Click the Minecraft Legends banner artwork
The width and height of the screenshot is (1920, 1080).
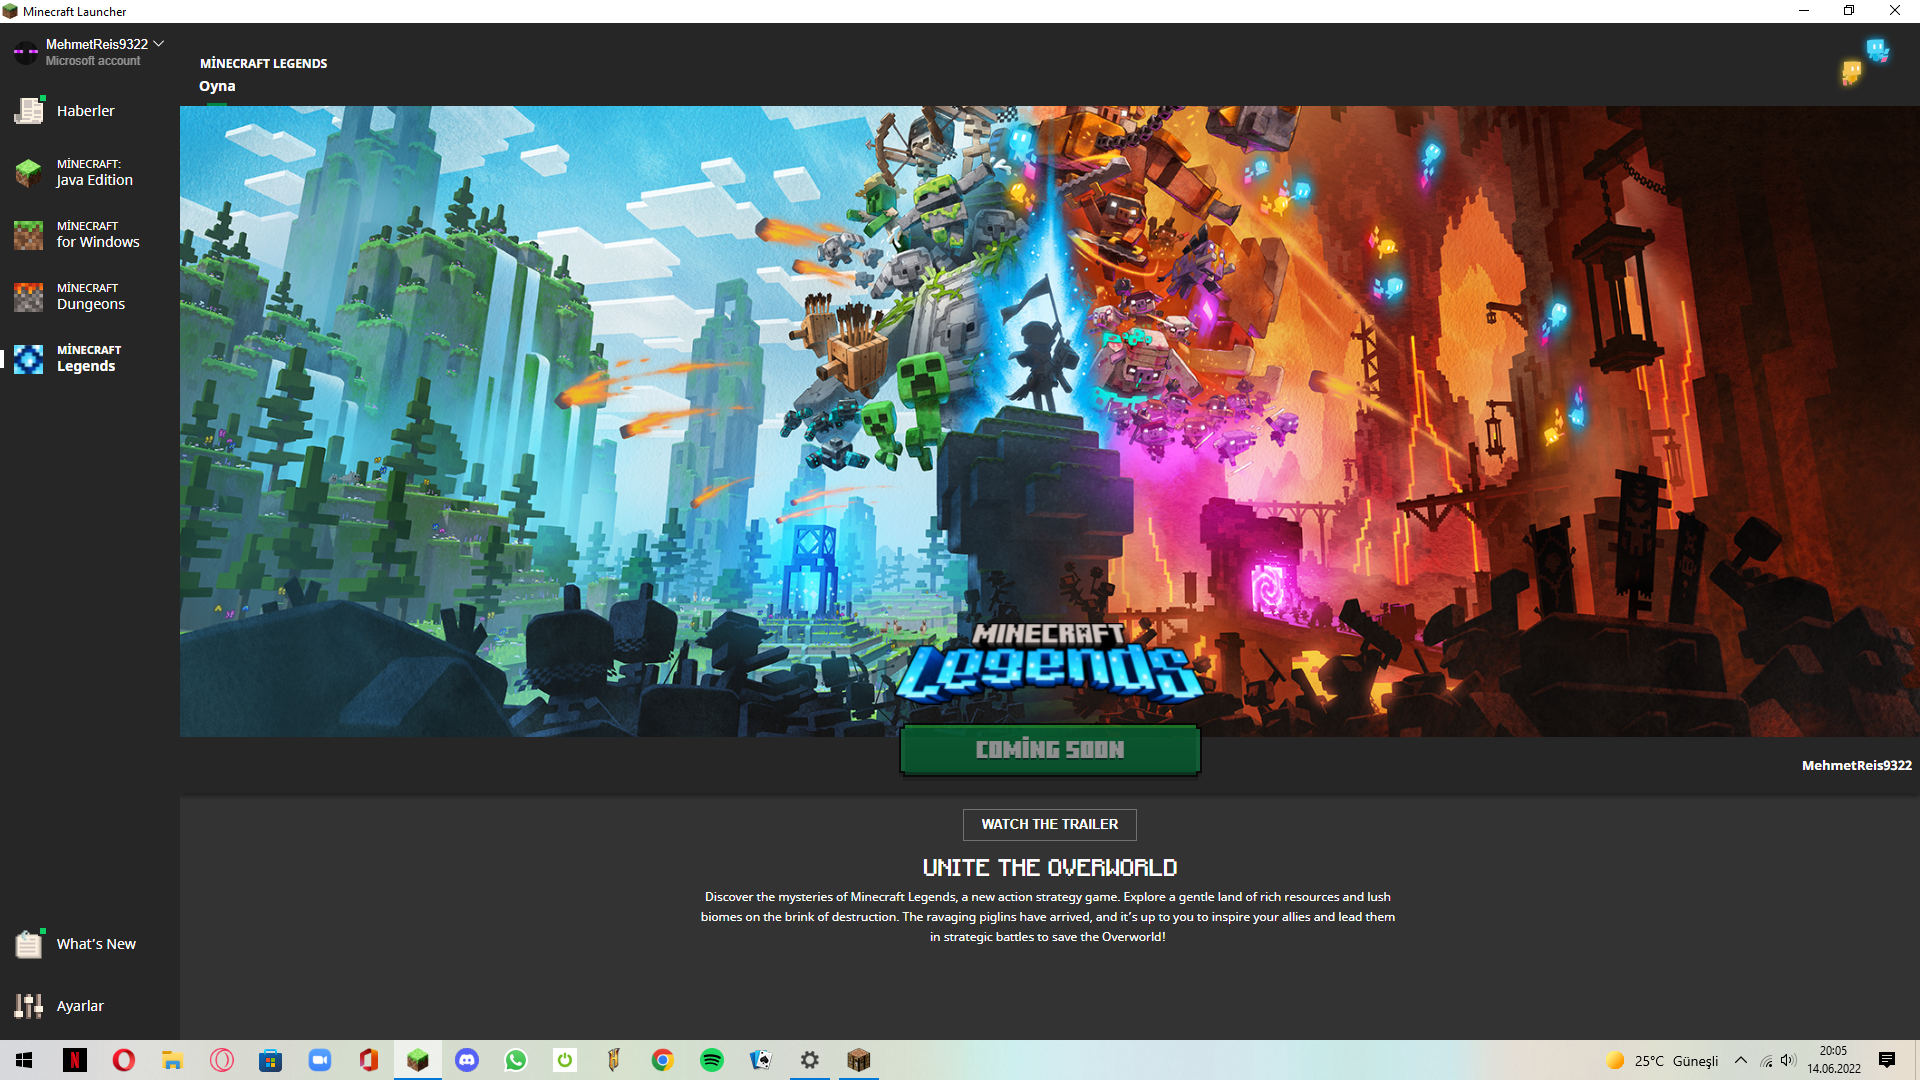click(1049, 420)
